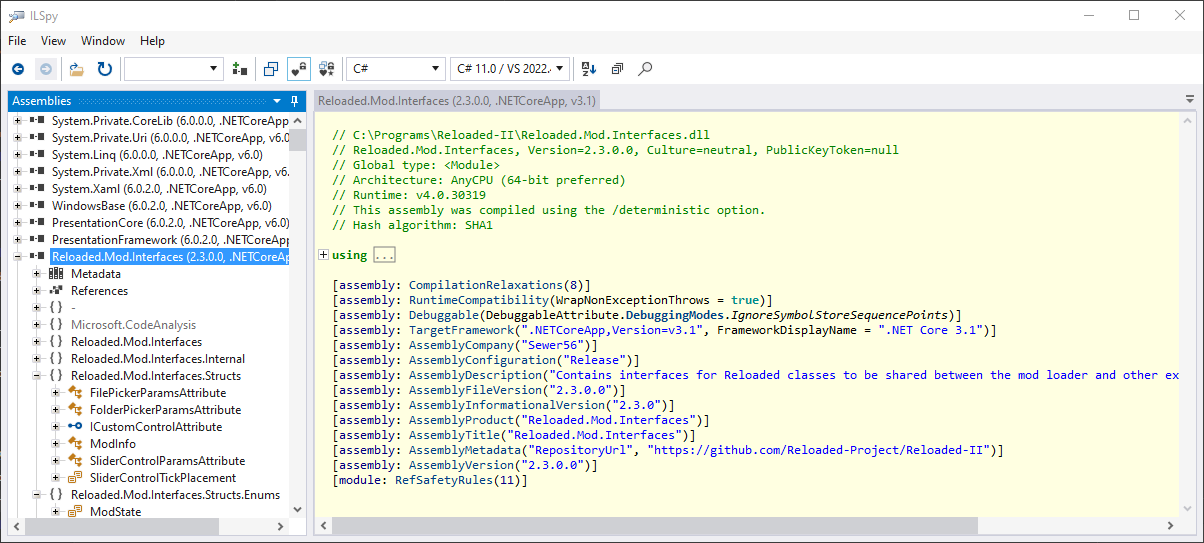Click the Manage assembly lists icon
The height and width of the screenshot is (543, 1204).
[x=239, y=69]
